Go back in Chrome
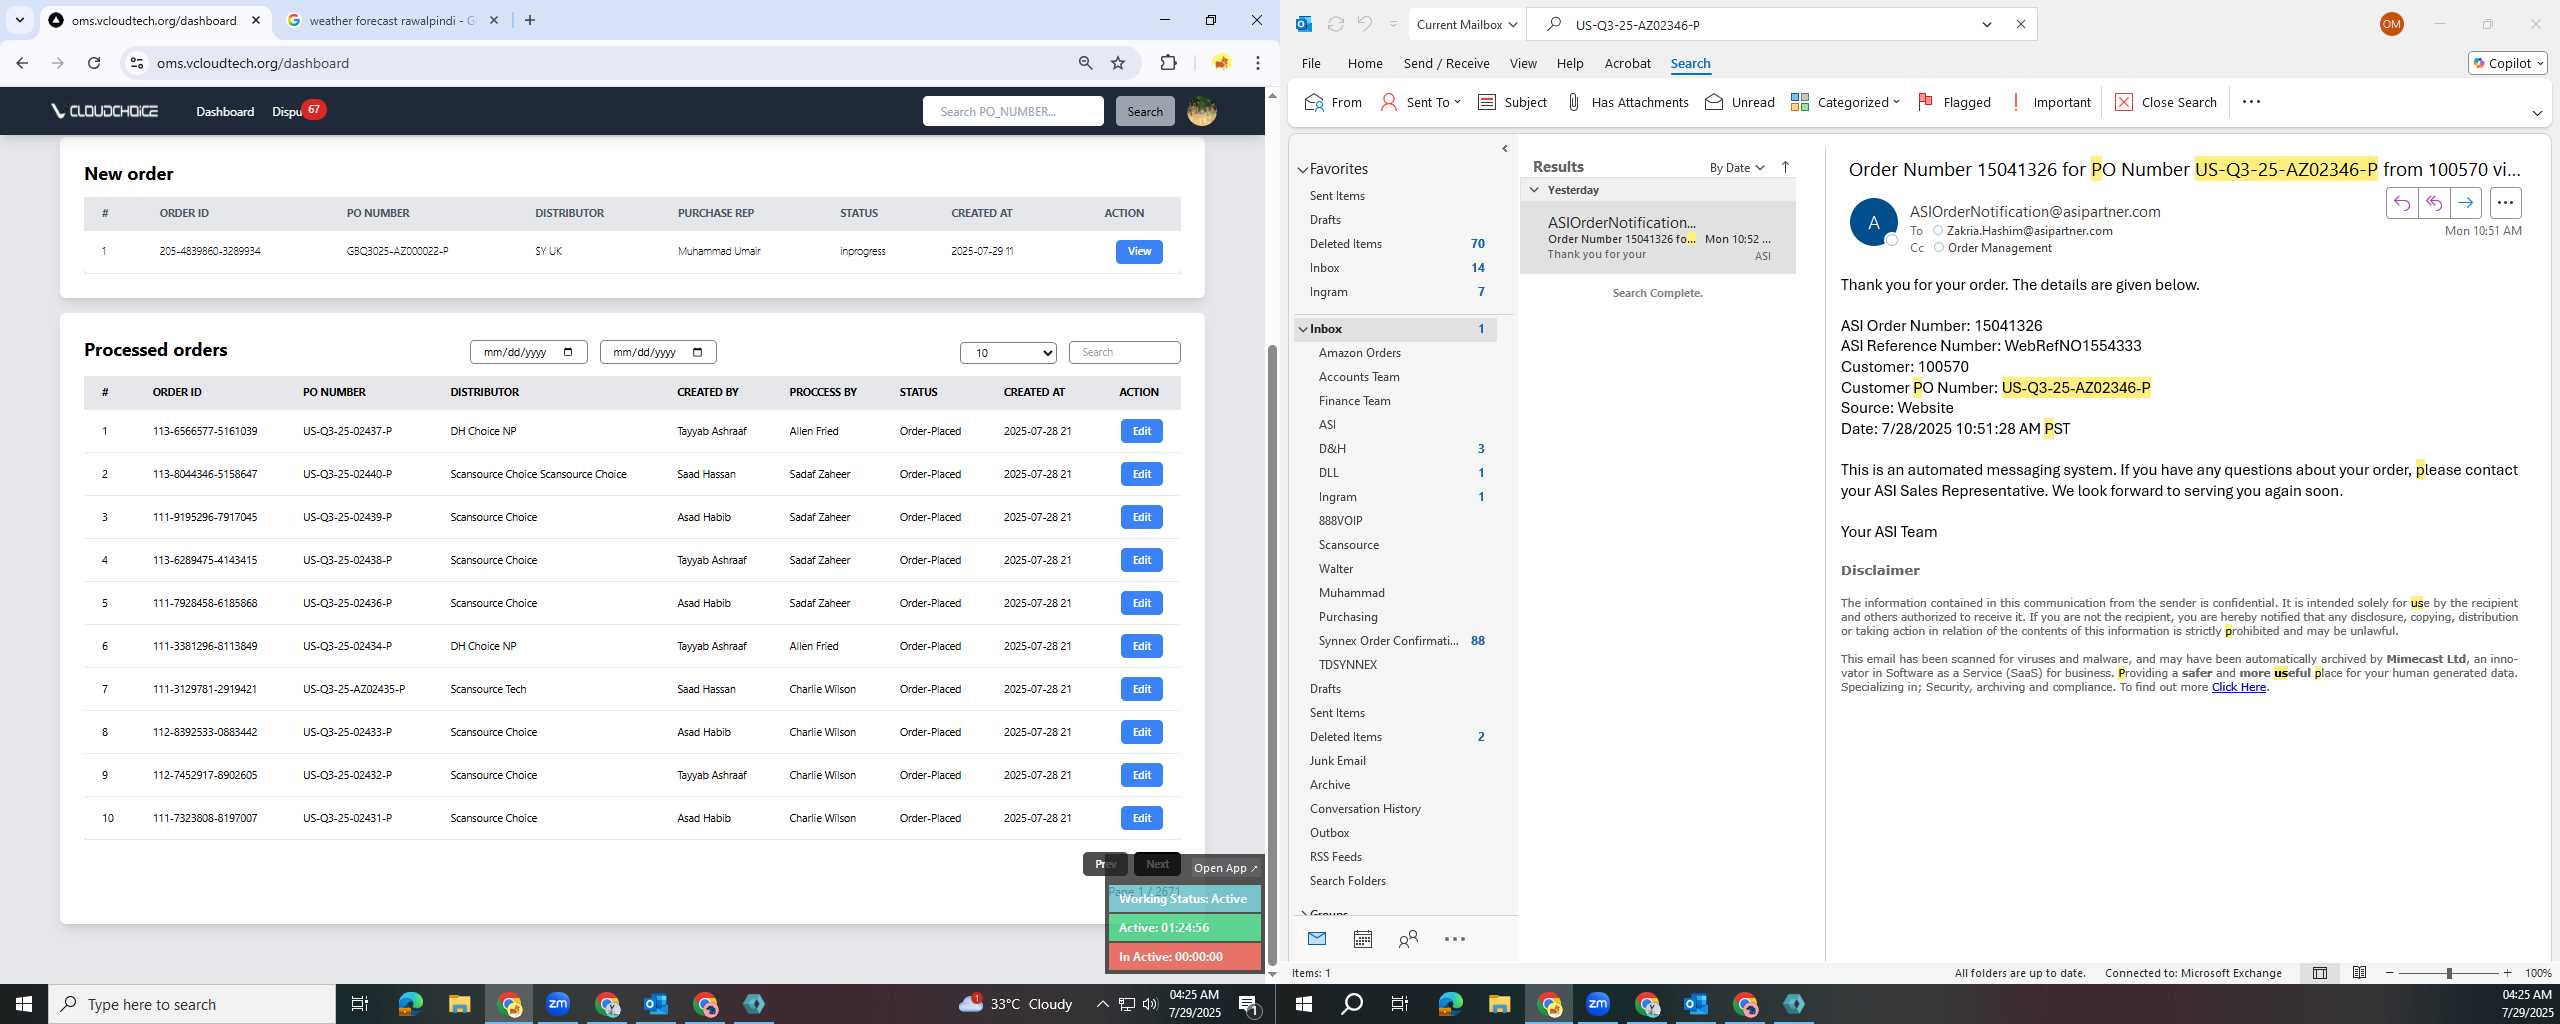This screenshot has height=1024, width=2560. tap(22, 63)
